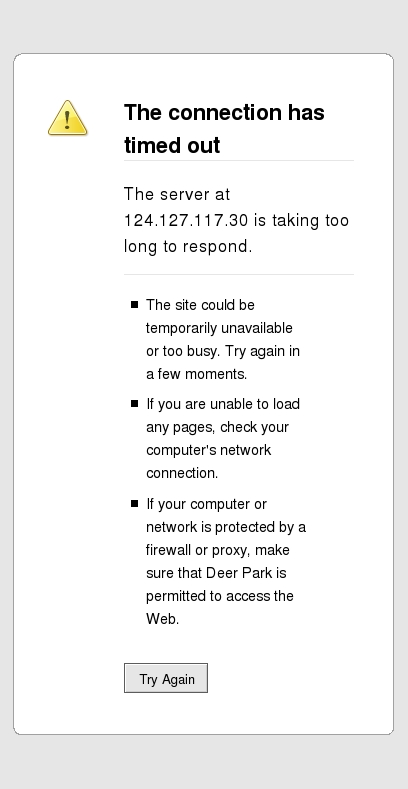Click the second square bullet marker

(134, 404)
